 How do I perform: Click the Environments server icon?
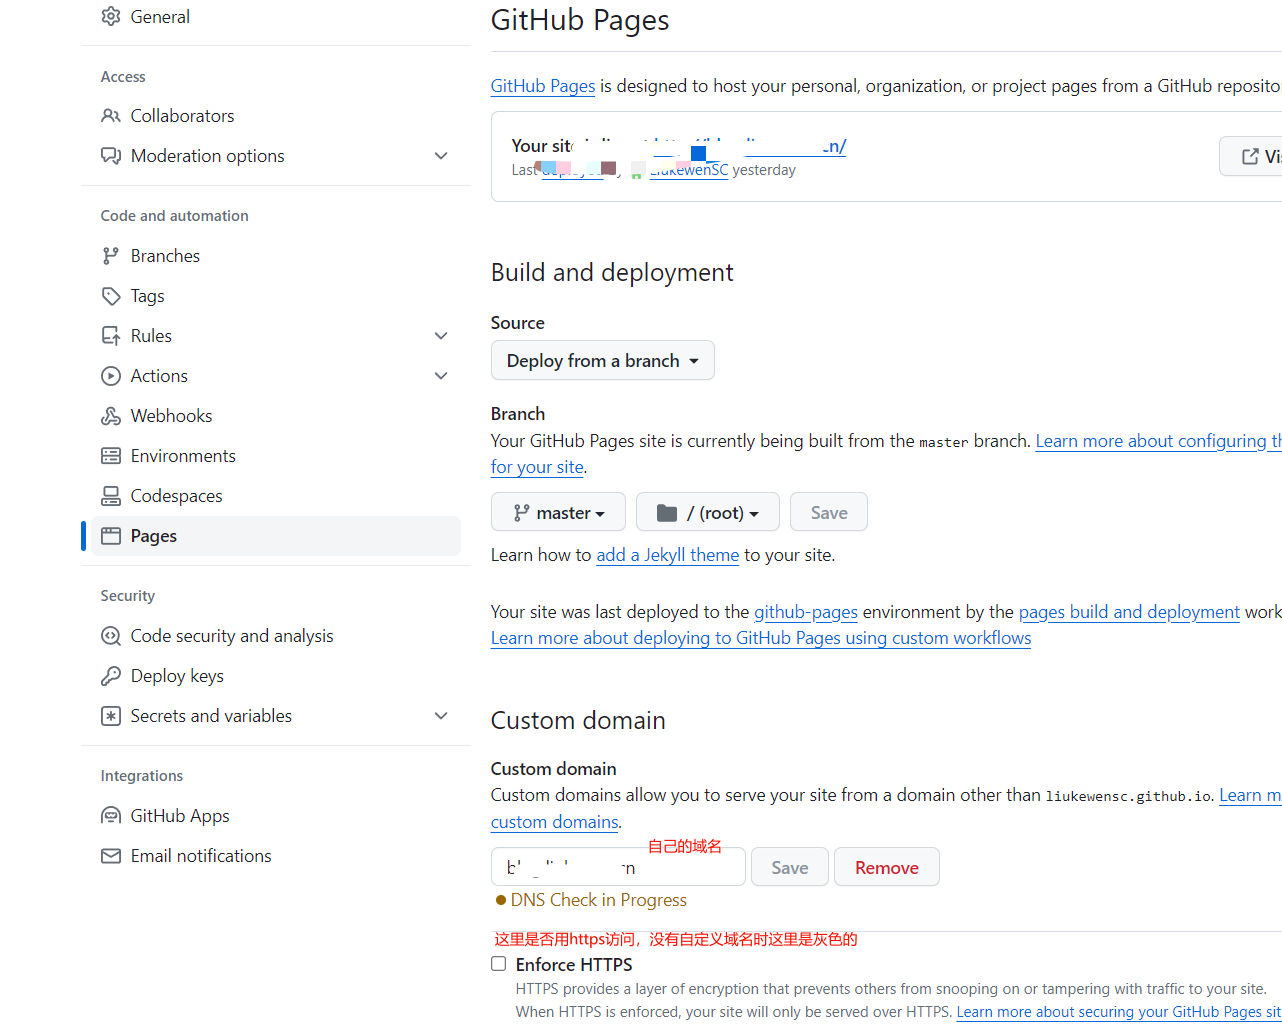coord(111,456)
